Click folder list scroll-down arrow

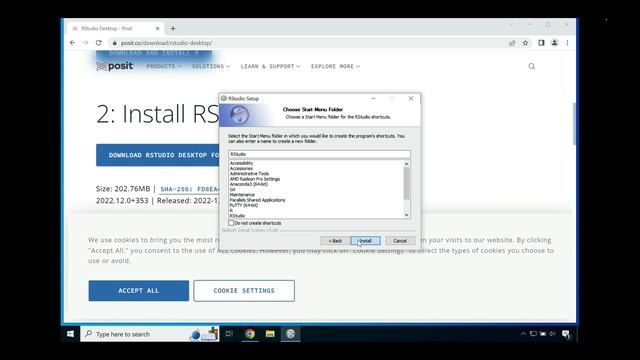point(407,215)
